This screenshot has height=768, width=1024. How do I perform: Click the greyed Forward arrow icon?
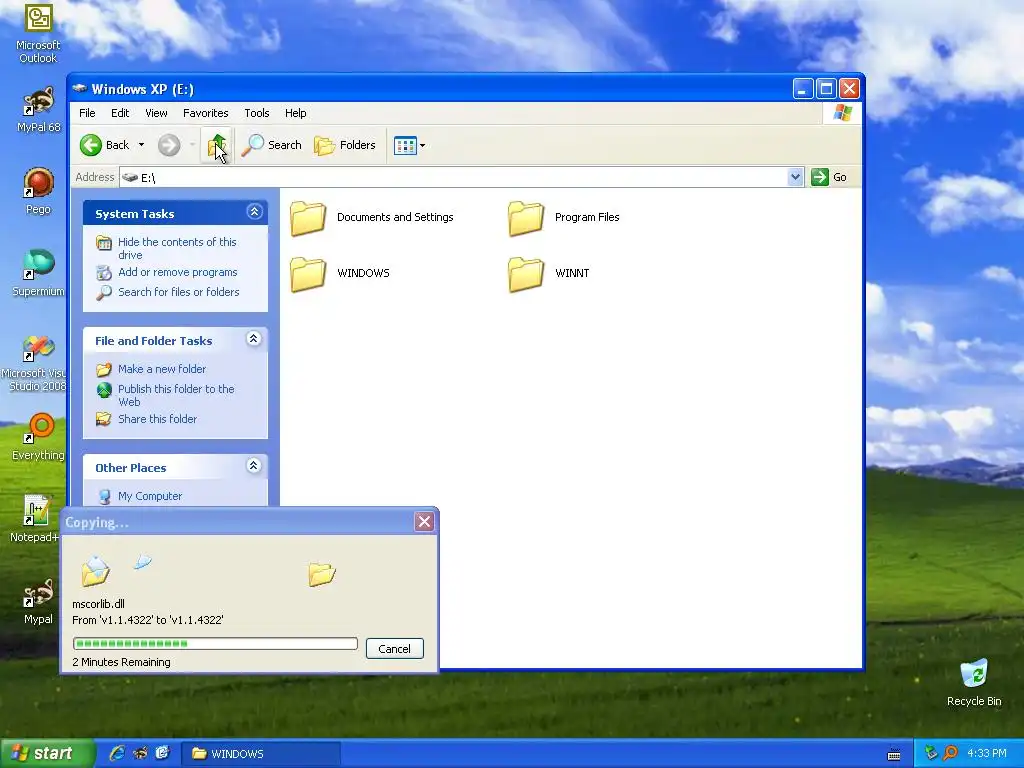[x=169, y=145]
